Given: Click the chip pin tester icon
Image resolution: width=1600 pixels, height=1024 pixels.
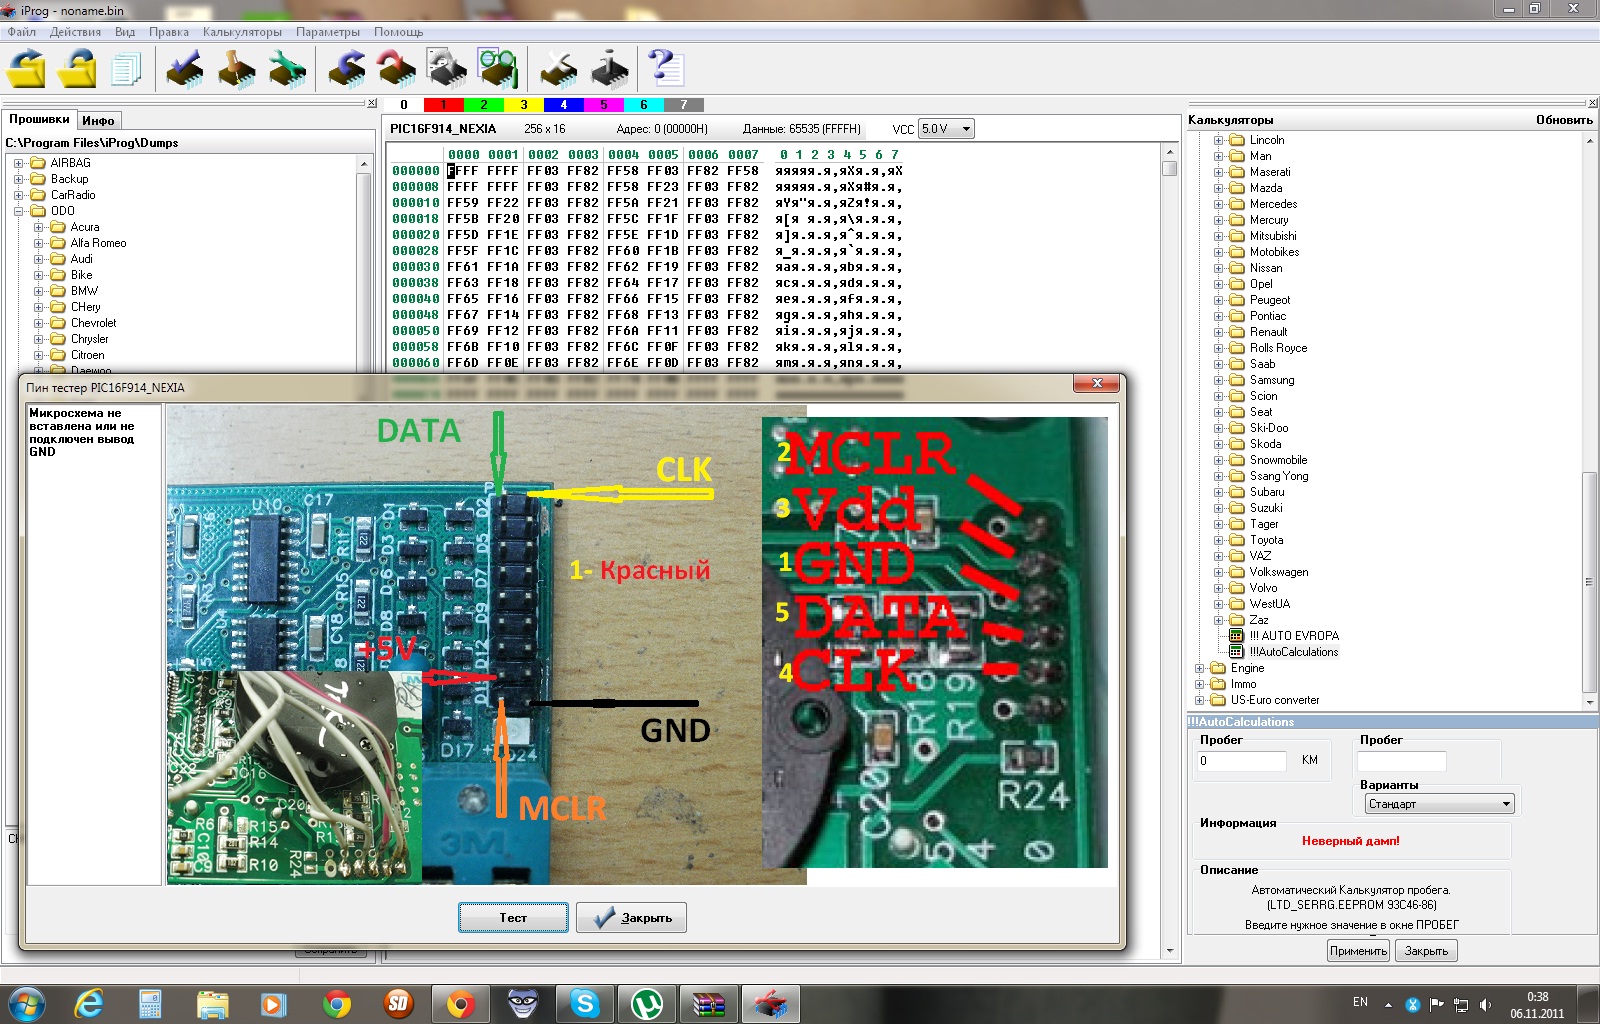Looking at the screenshot, I should pyautogui.click(x=237, y=70).
